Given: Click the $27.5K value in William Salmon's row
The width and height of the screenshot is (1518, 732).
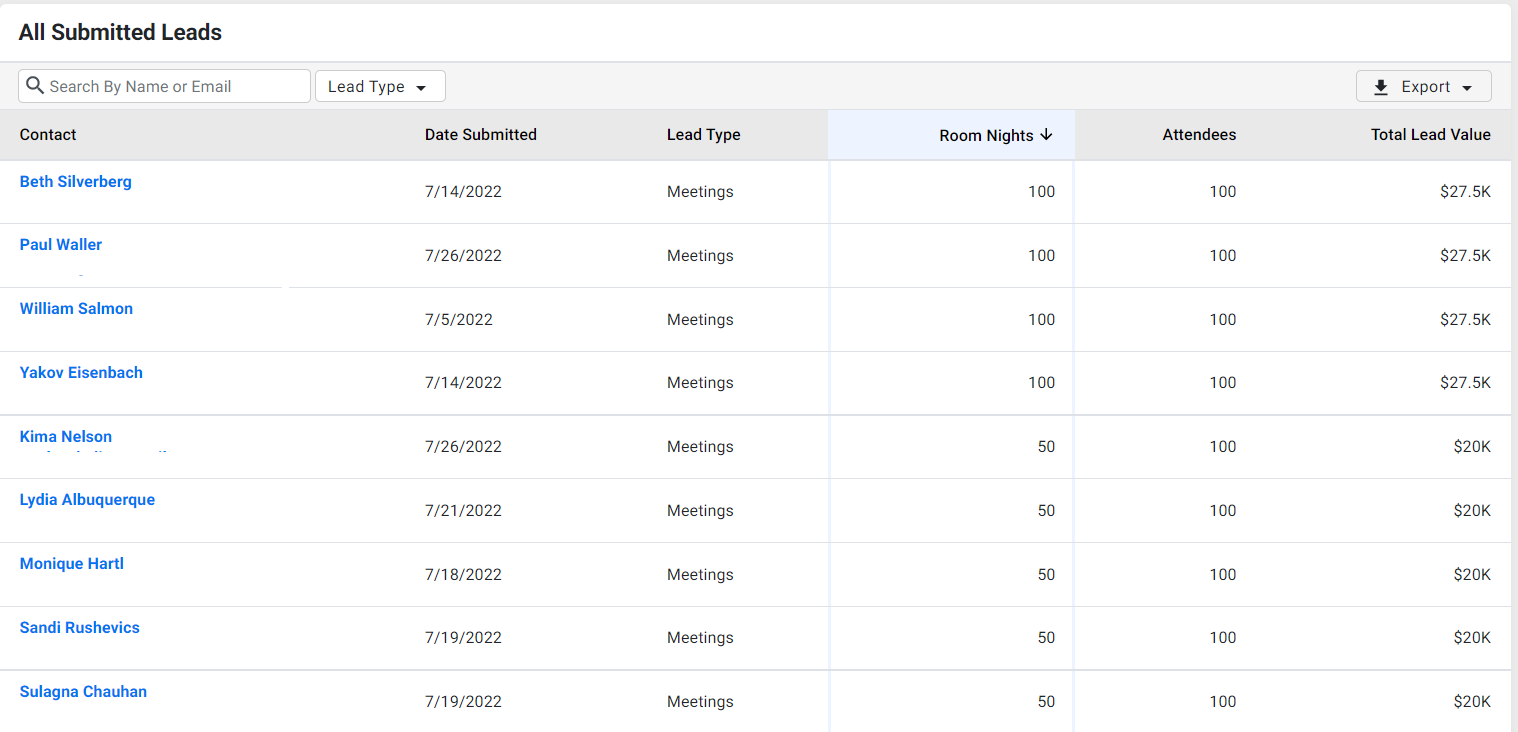Looking at the screenshot, I should point(1465,320).
